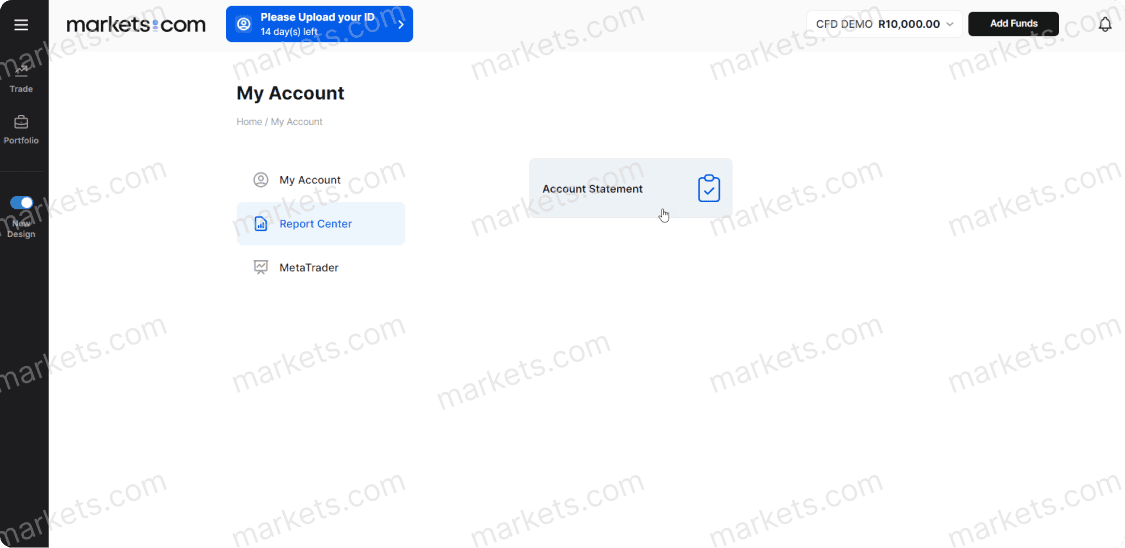Open the Portfolio briefcase icon
Viewport: 1125px width, 548px height.
[22, 122]
